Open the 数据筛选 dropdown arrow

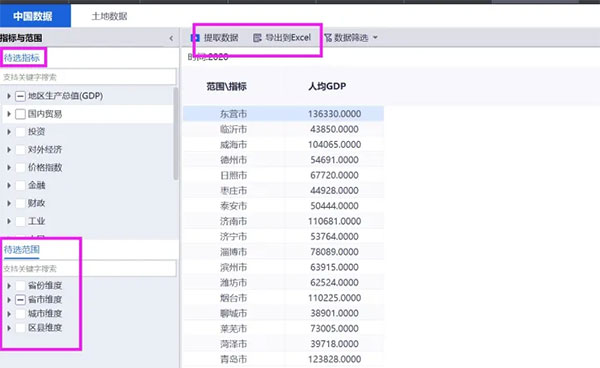(375, 37)
